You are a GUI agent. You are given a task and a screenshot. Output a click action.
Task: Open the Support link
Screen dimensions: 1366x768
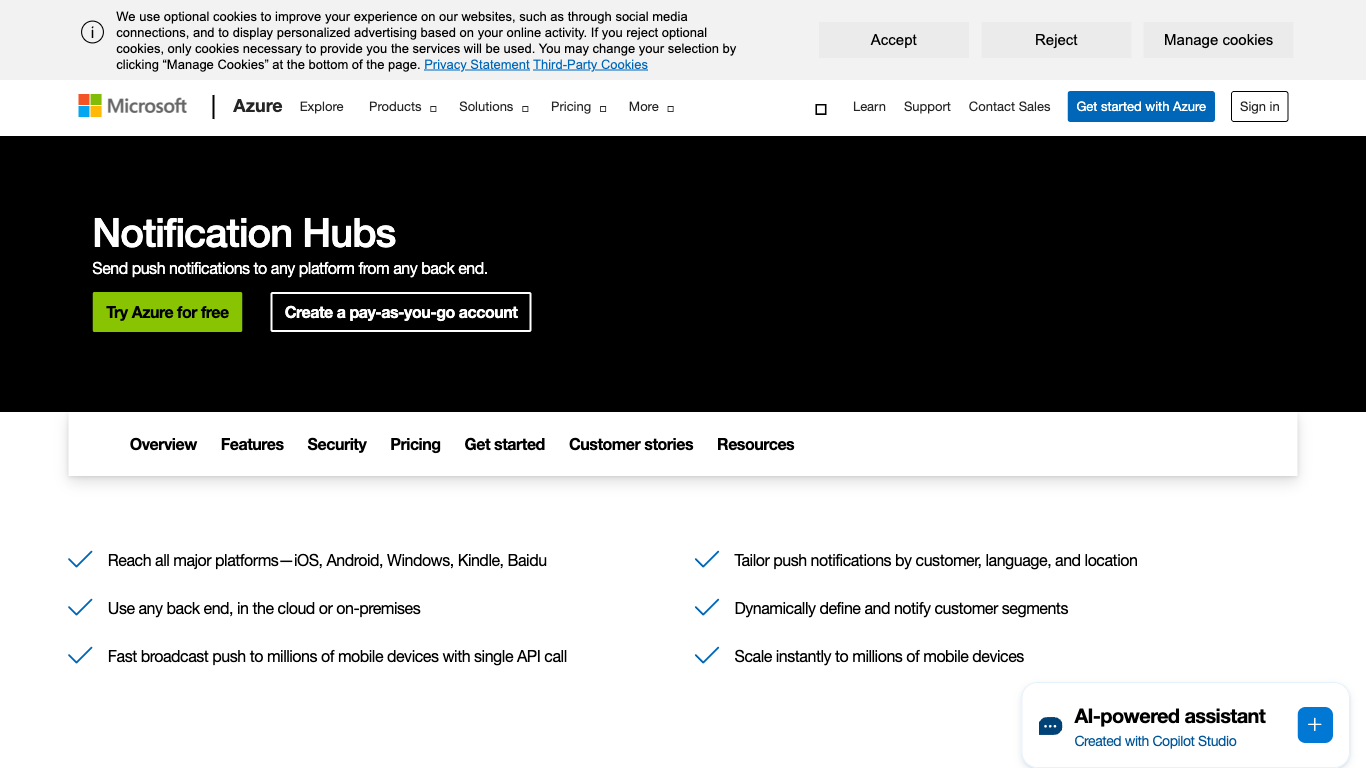click(x=927, y=107)
